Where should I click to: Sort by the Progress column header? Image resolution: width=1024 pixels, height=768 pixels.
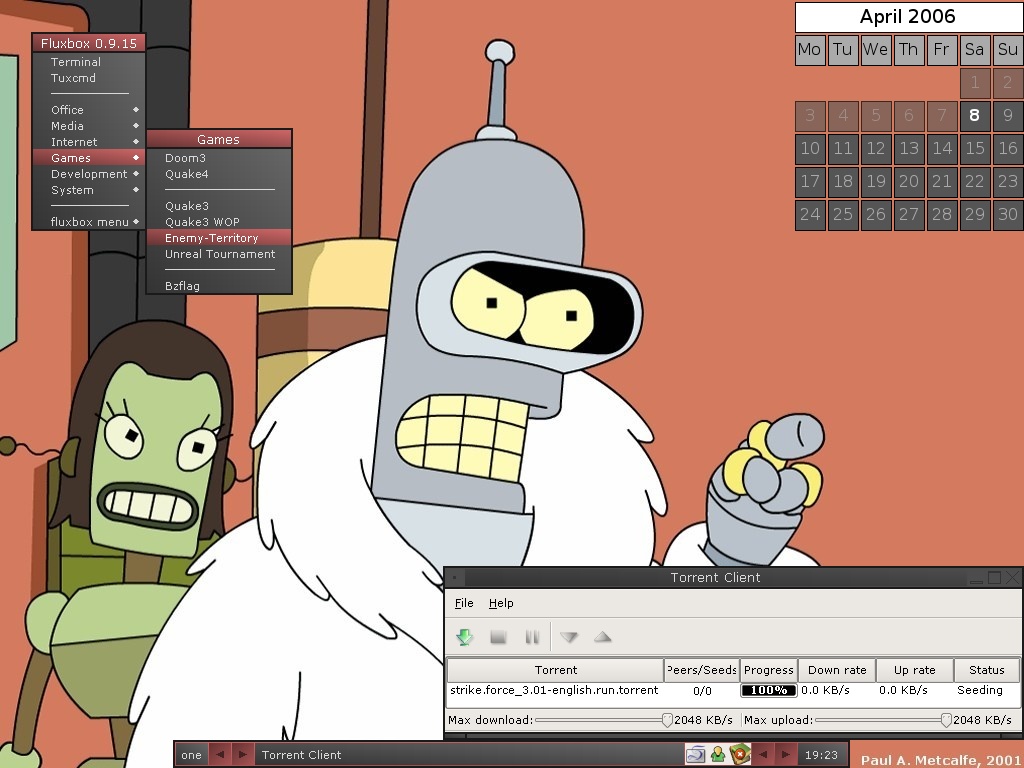(769, 670)
